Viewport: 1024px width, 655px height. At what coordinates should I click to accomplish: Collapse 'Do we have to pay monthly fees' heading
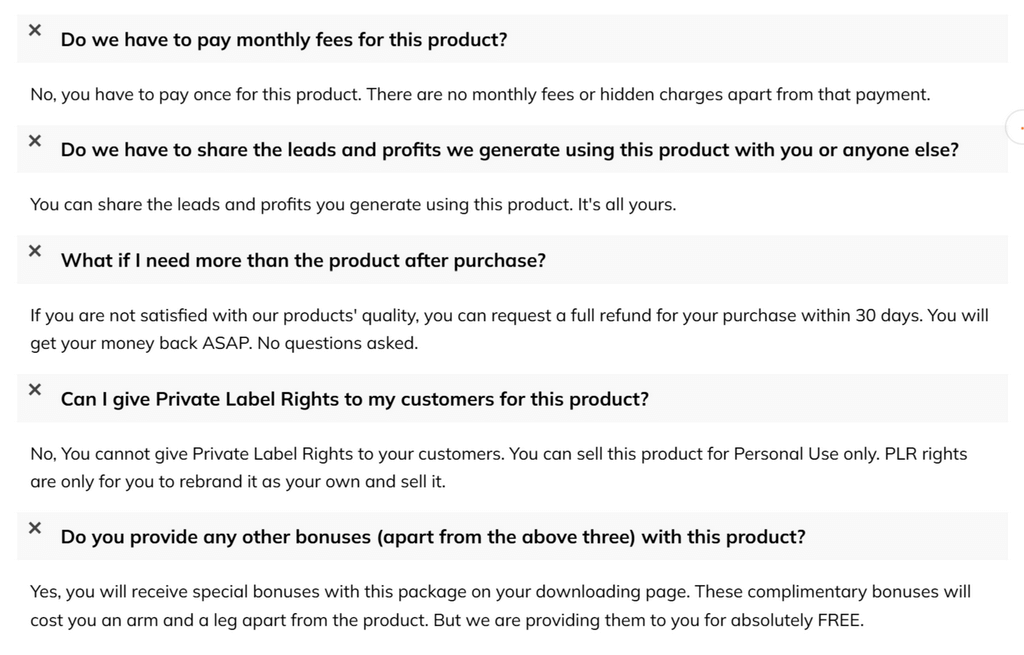tap(284, 41)
